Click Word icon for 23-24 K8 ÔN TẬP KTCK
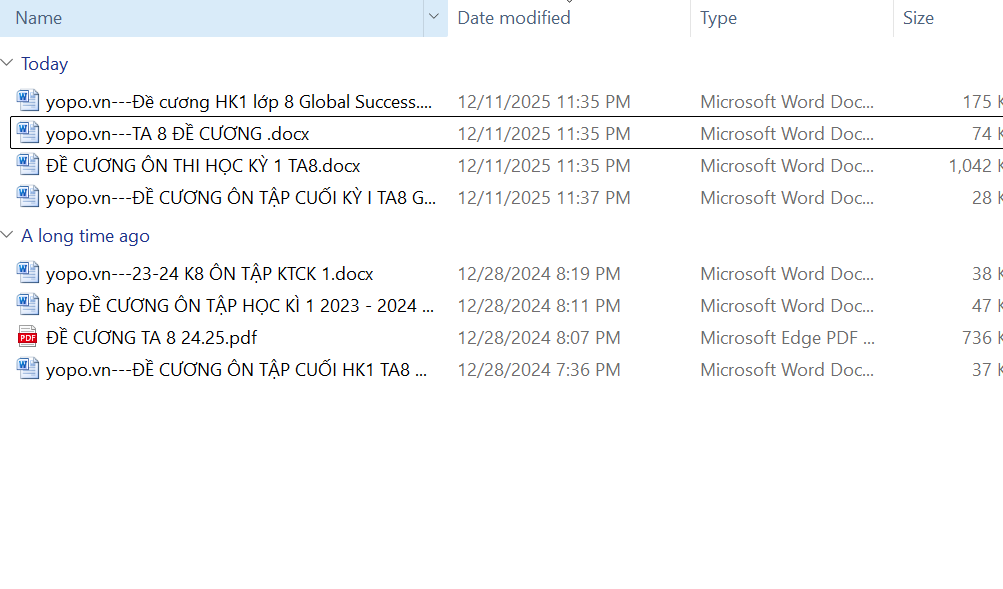 pyautogui.click(x=28, y=273)
